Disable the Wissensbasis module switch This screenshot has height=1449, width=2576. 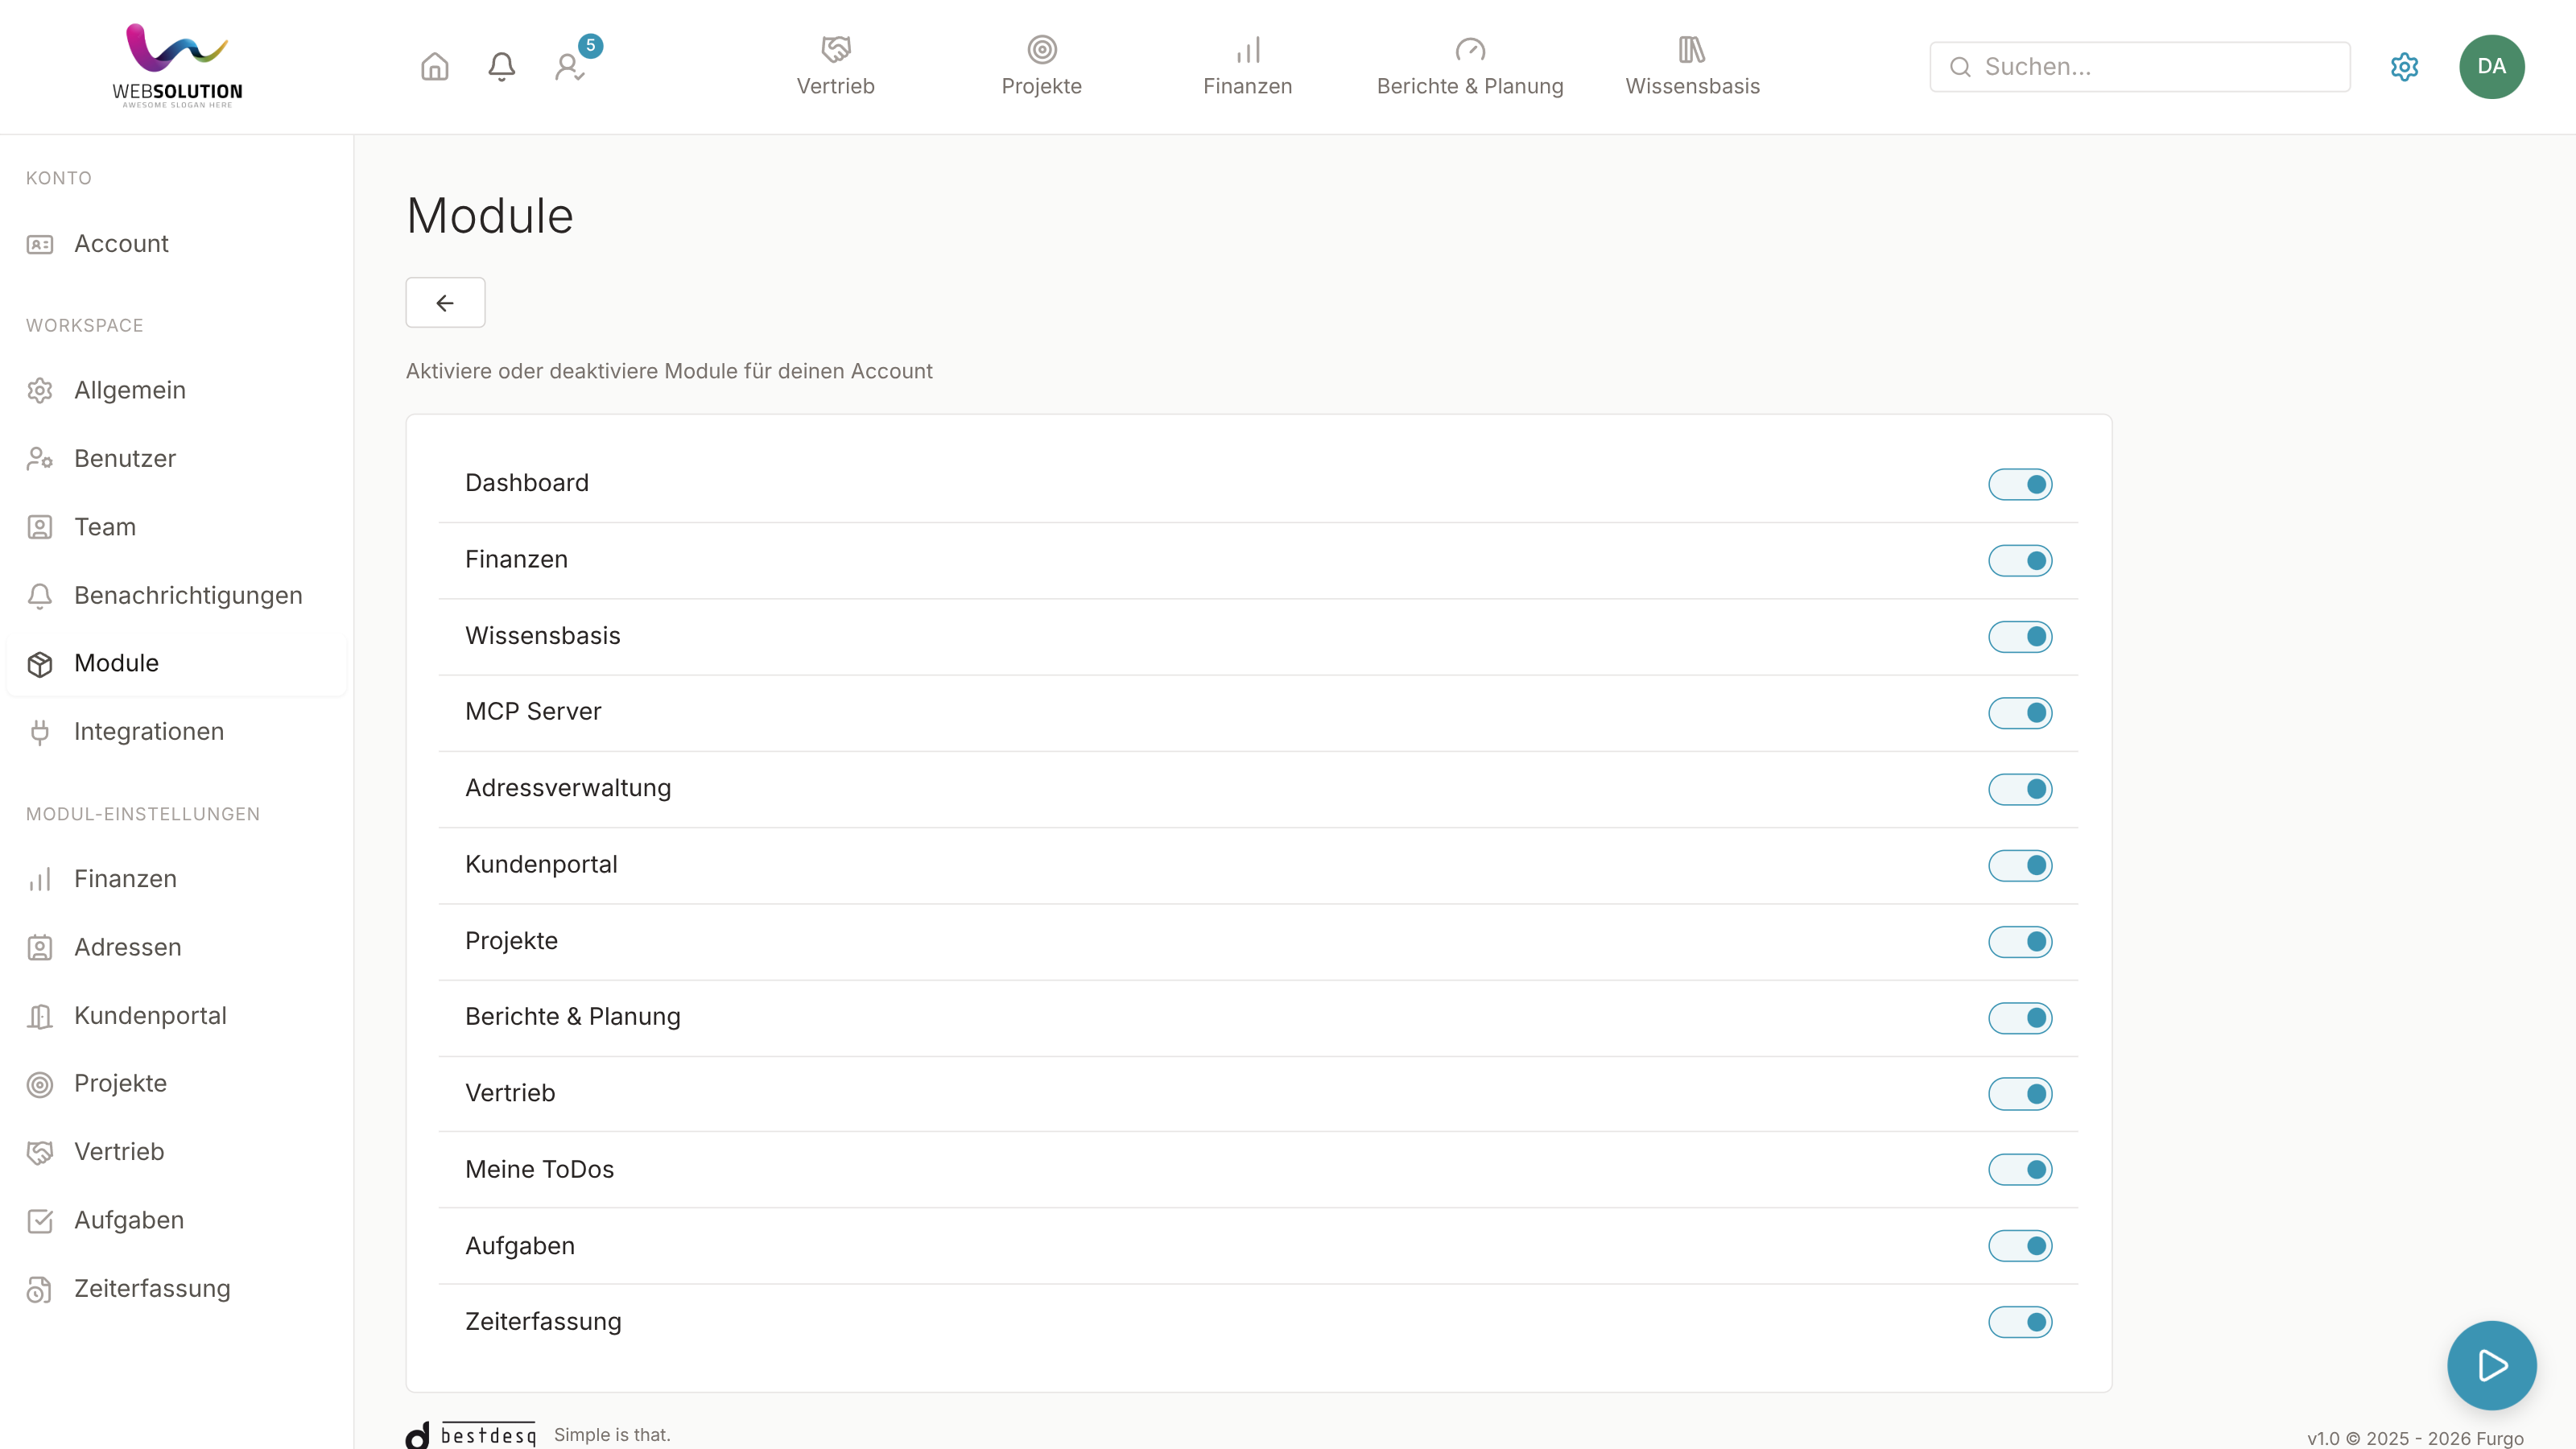(x=2020, y=637)
